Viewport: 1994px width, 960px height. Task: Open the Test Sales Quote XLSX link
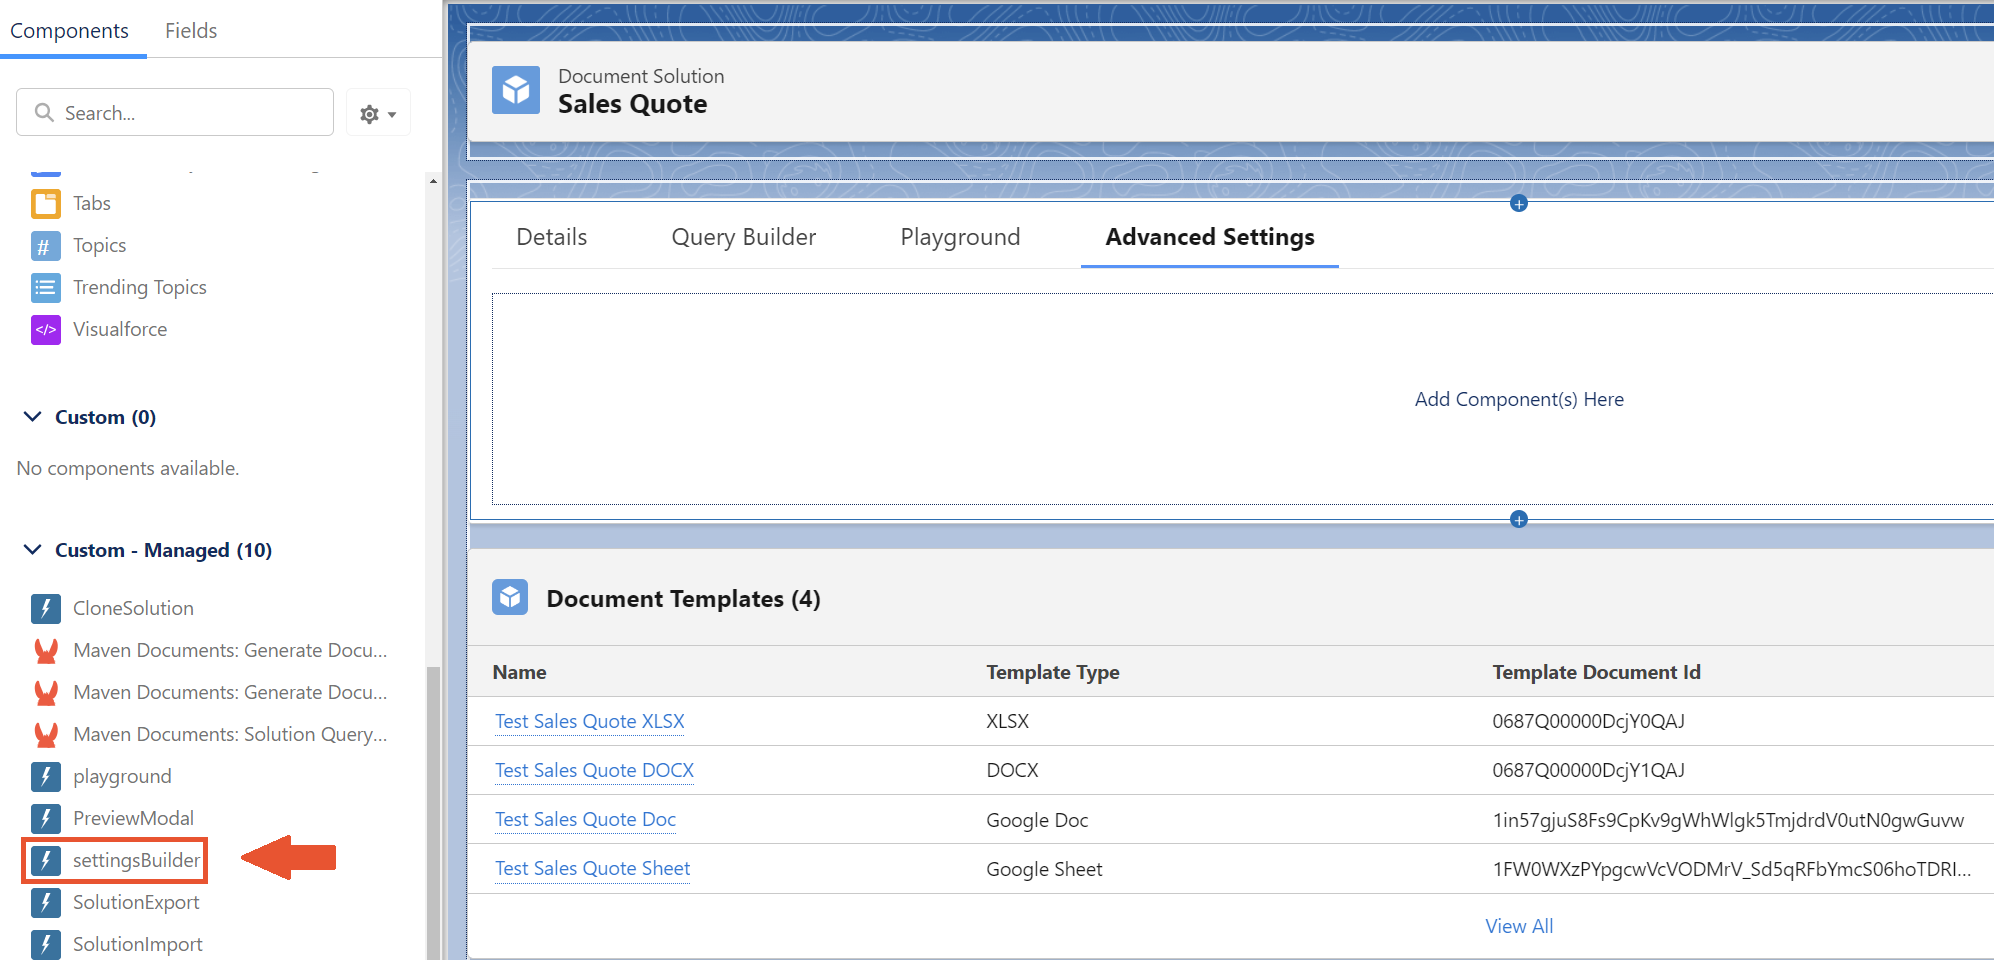coord(589,721)
